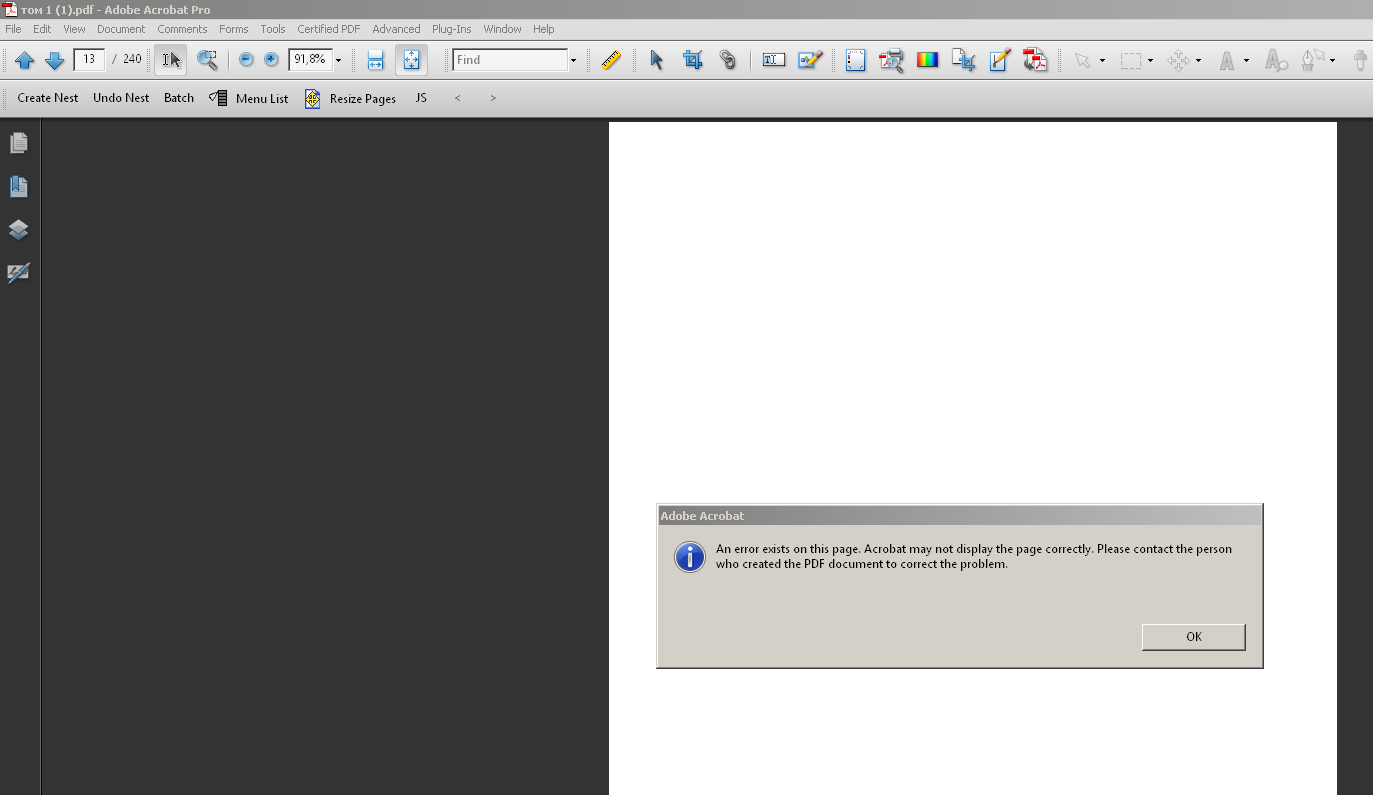The height and width of the screenshot is (795, 1373).
Task: Open dropdown next to letter A tool
Action: click(1246, 60)
